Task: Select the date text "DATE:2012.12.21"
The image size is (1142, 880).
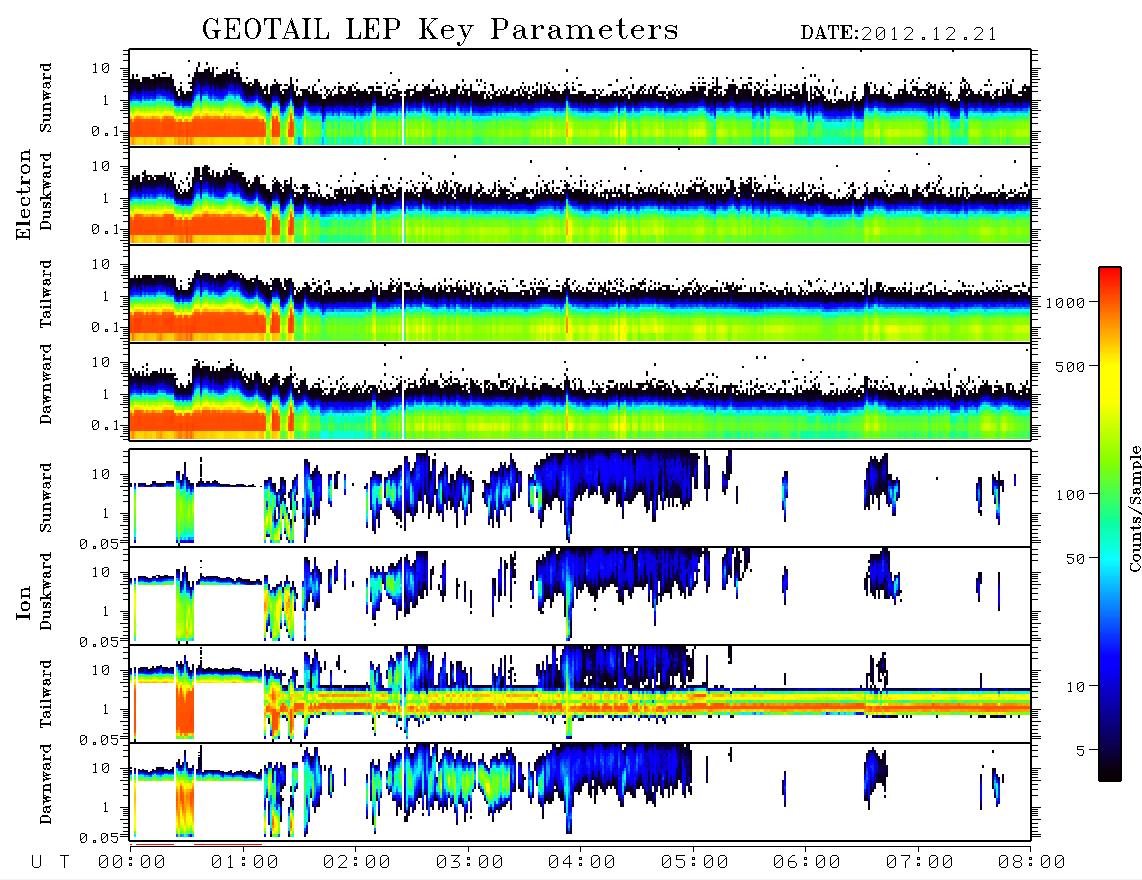Action: (x=899, y=34)
